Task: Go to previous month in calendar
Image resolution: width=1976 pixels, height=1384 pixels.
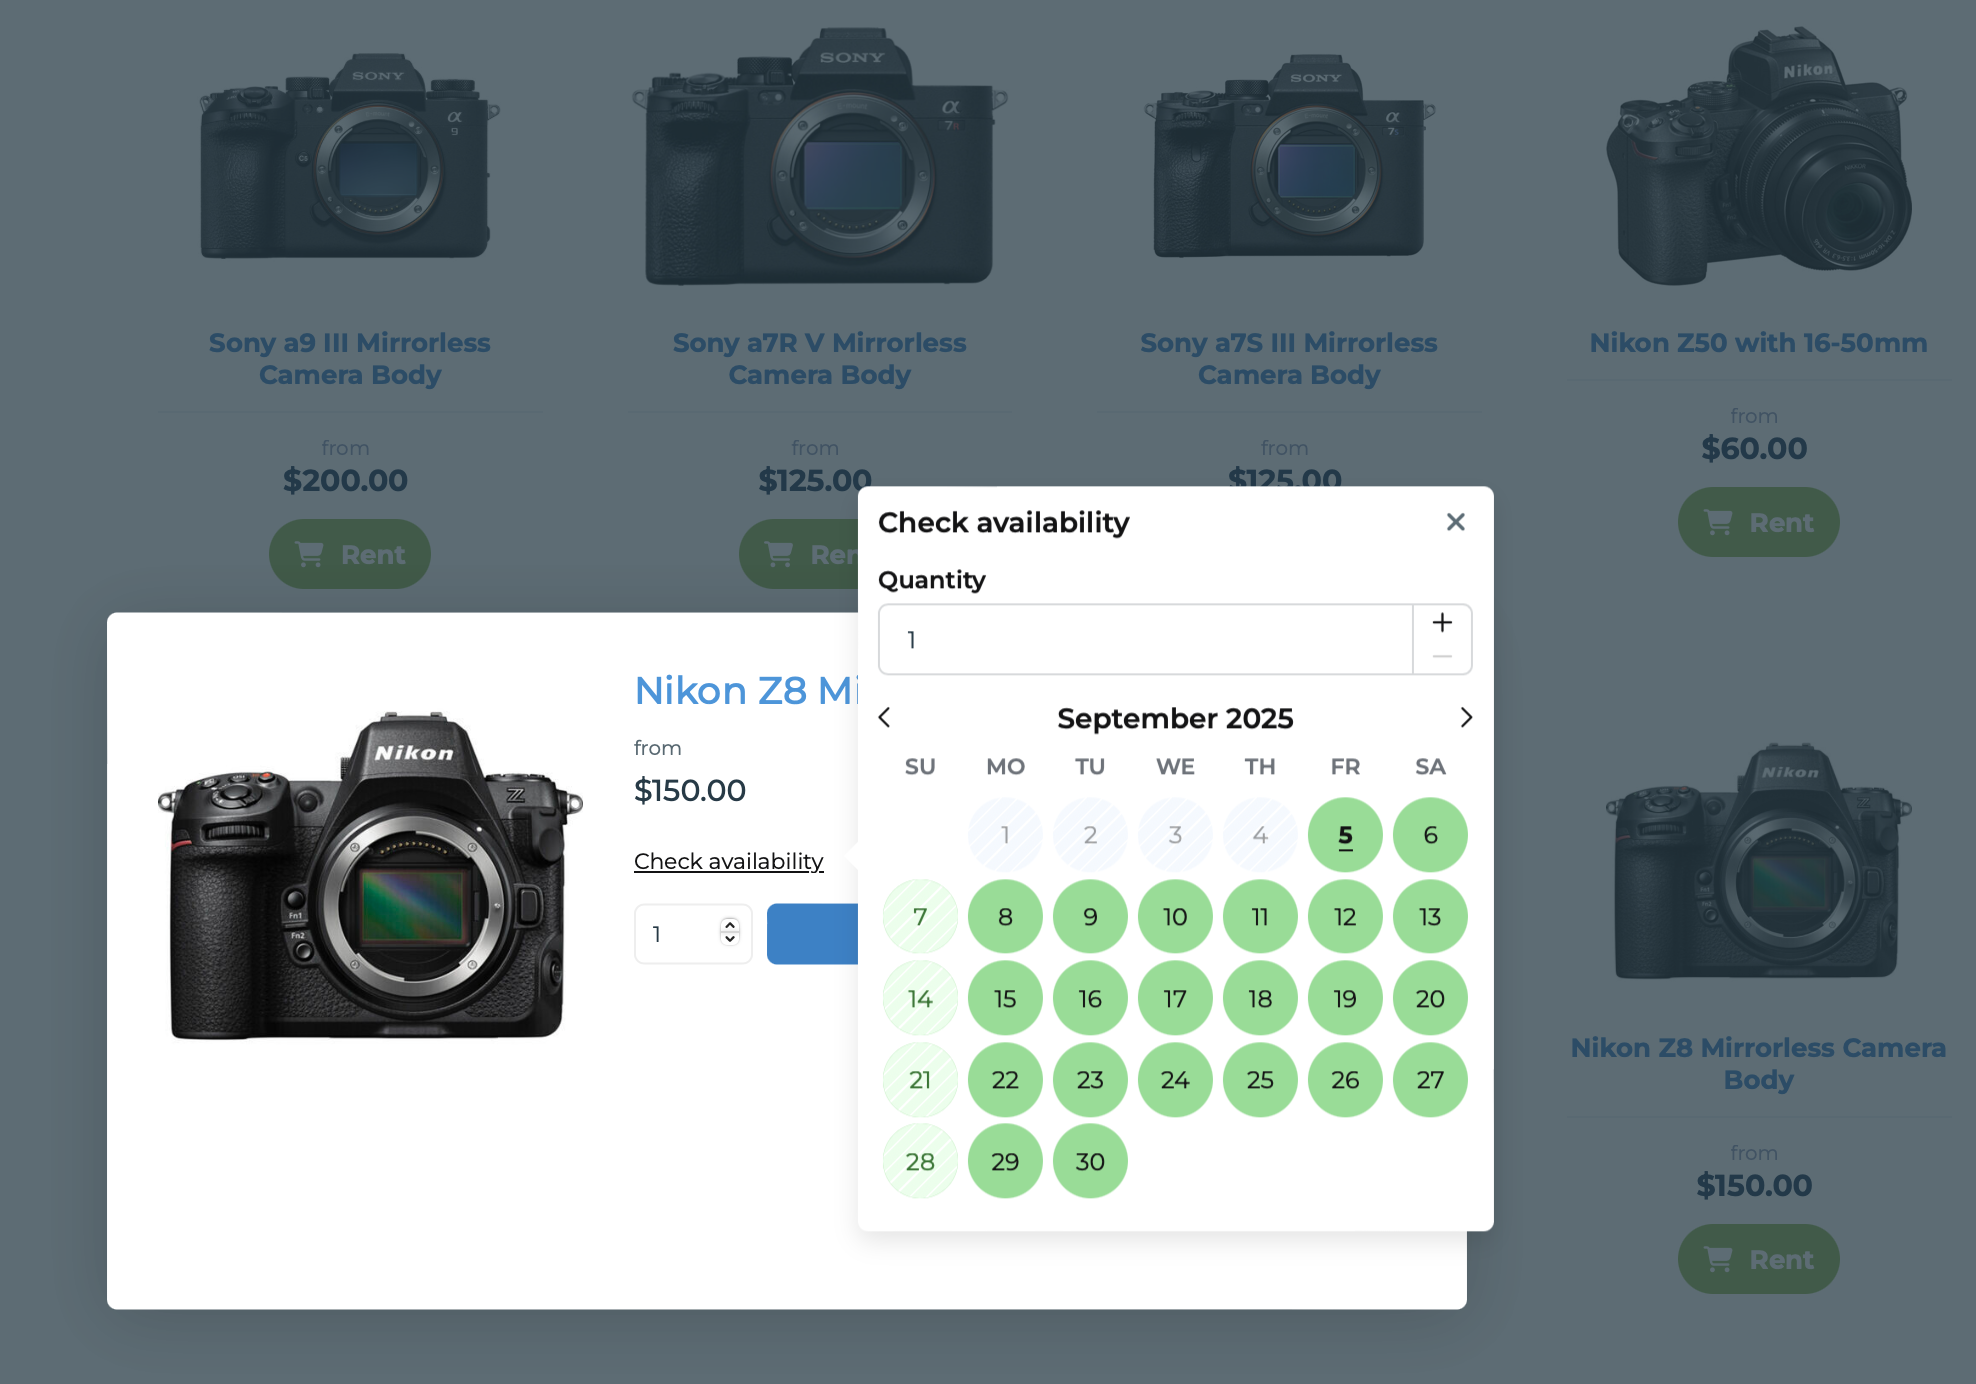Action: click(884, 718)
